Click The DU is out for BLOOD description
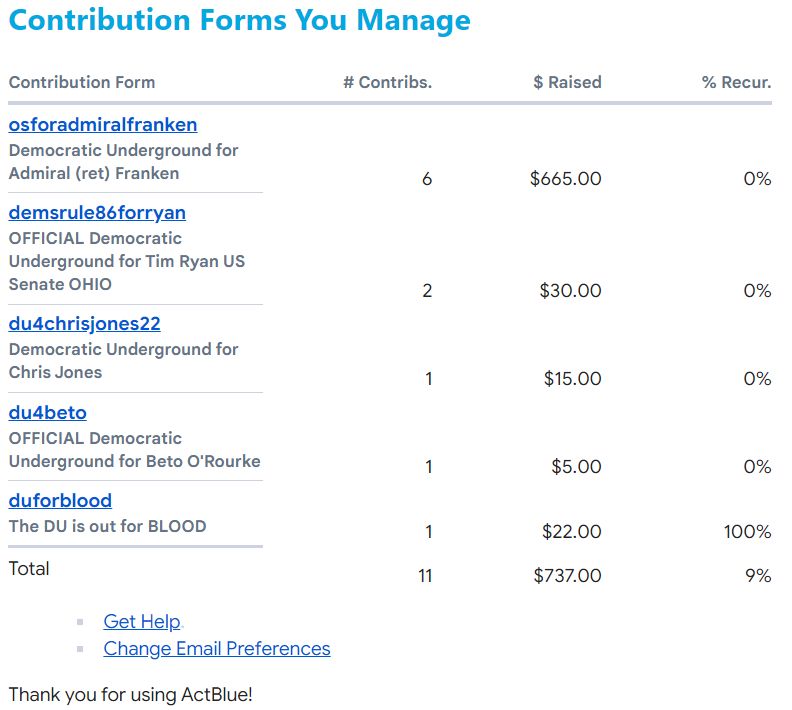Viewport: 792px width, 710px height. click(107, 526)
